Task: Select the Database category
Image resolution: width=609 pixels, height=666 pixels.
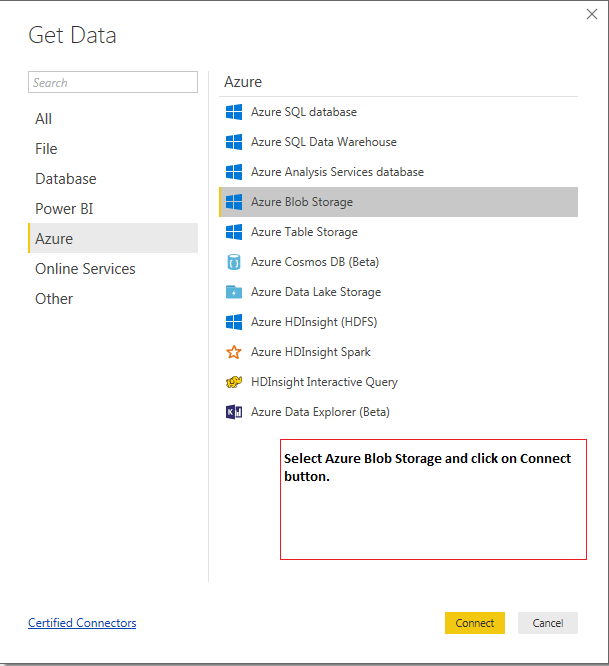Action: [113, 179]
